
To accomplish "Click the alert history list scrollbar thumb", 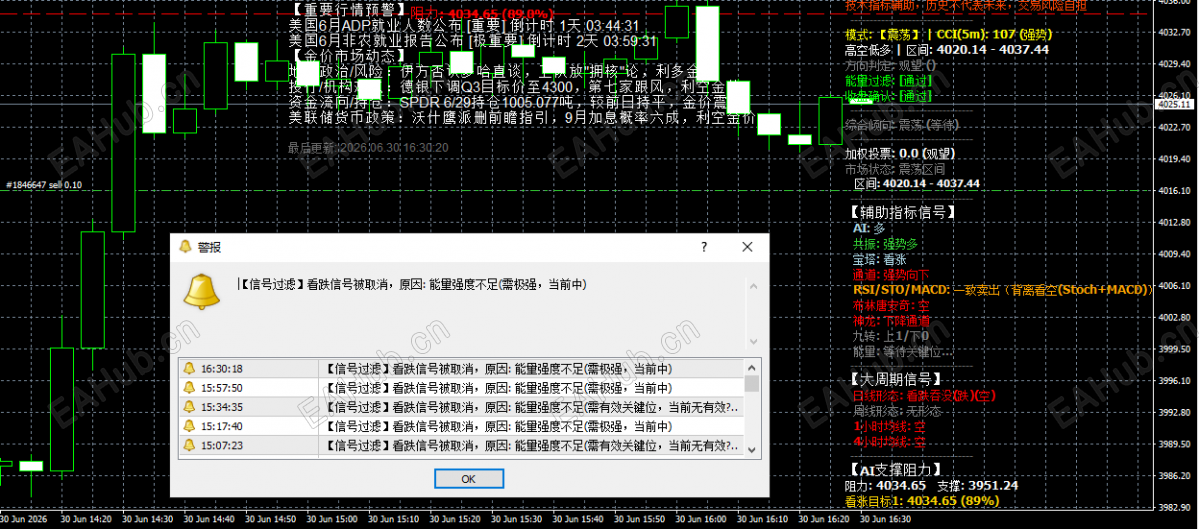I will [x=752, y=382].
